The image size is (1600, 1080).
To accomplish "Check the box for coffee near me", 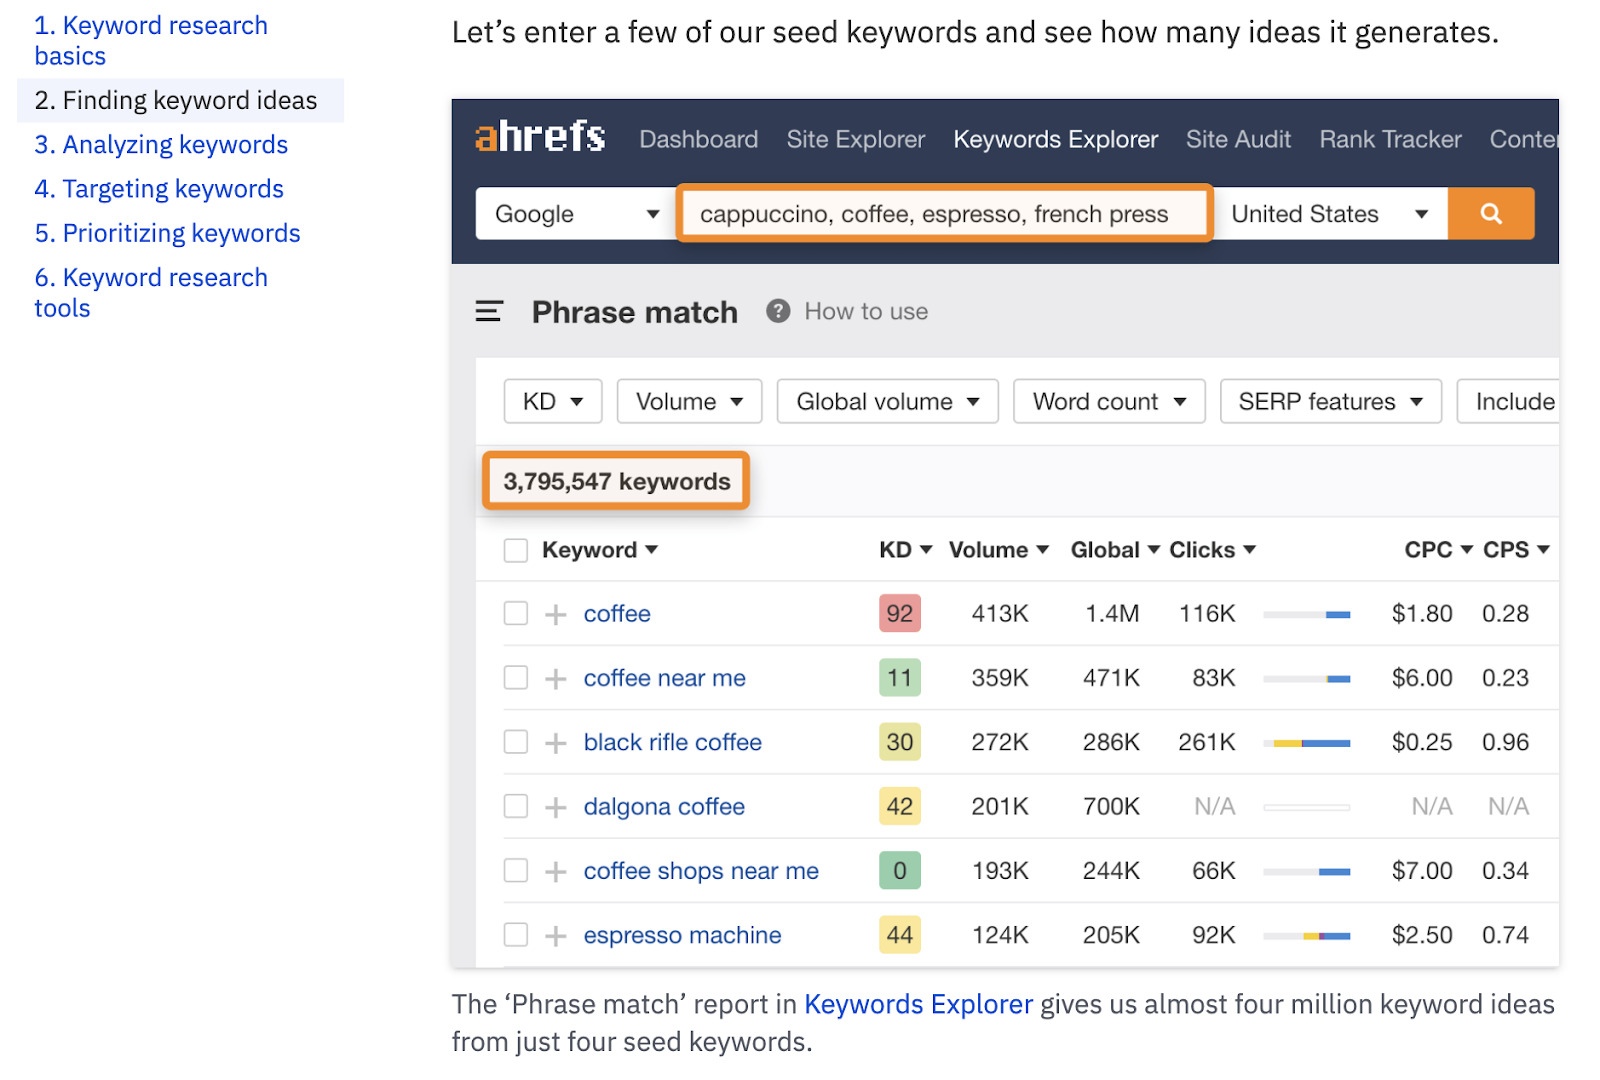I will tap(516, 678).
